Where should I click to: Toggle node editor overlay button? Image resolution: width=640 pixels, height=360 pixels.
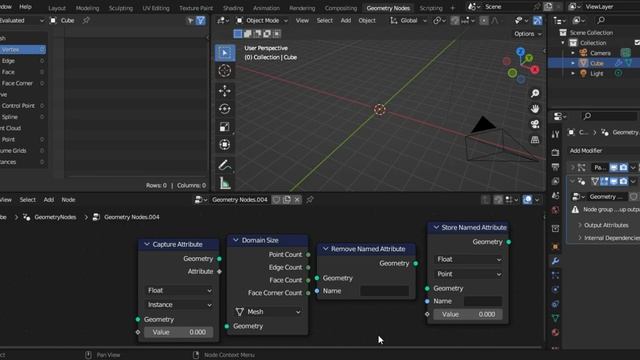(x=527, y=200)
